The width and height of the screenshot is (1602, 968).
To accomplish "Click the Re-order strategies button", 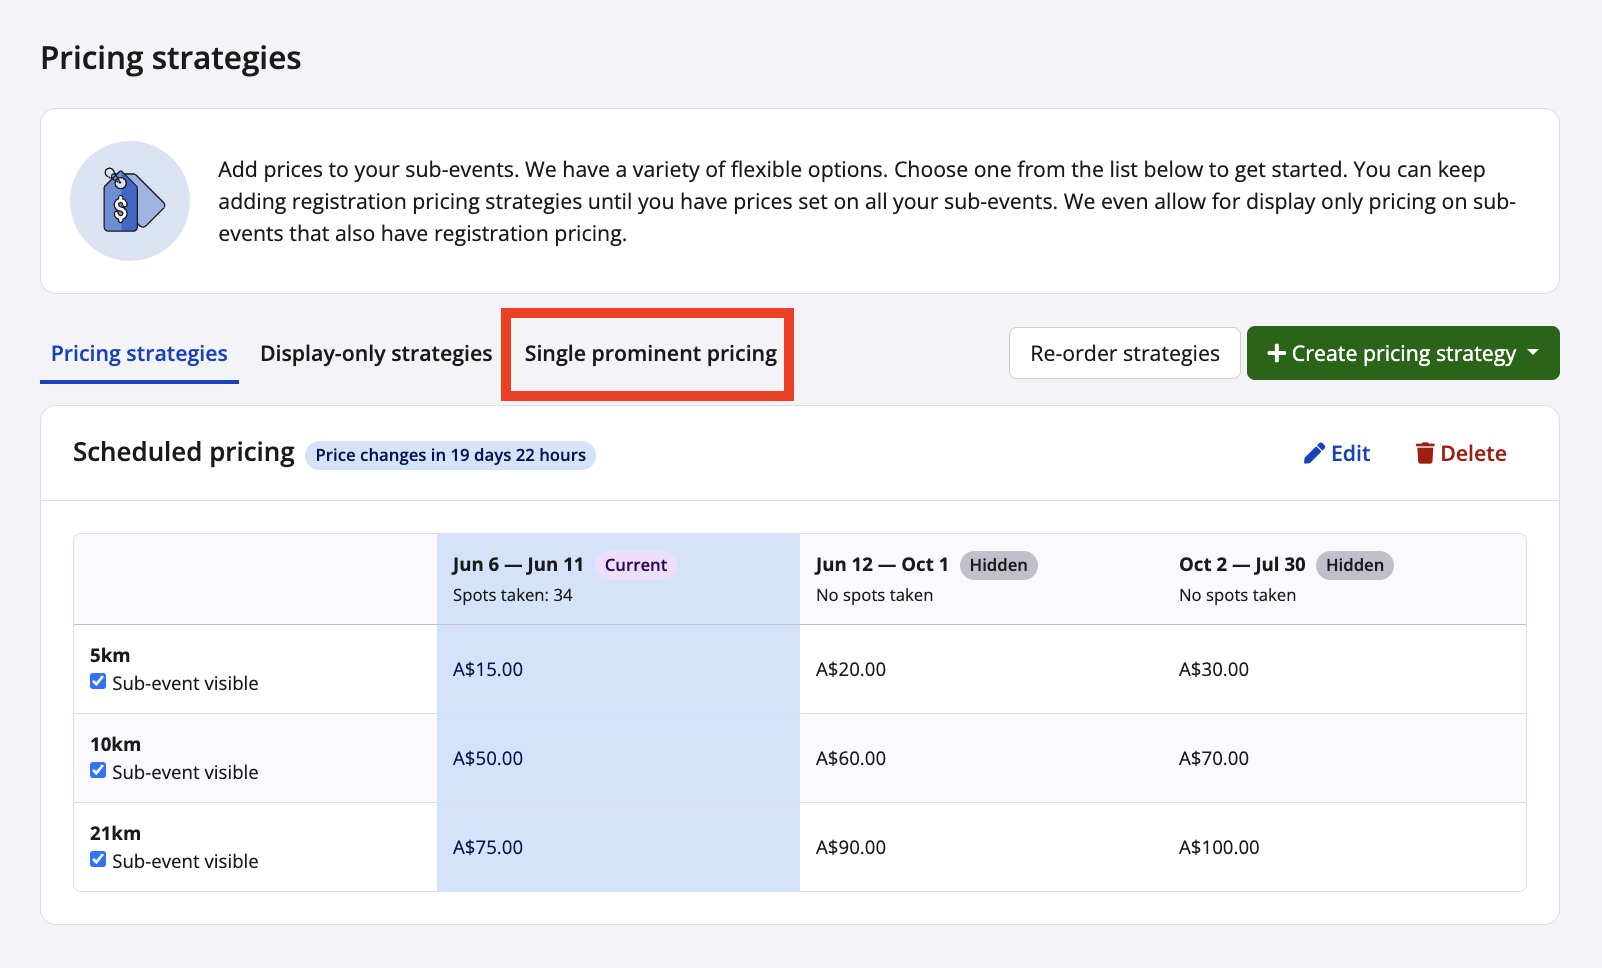I will (1124, 354).
